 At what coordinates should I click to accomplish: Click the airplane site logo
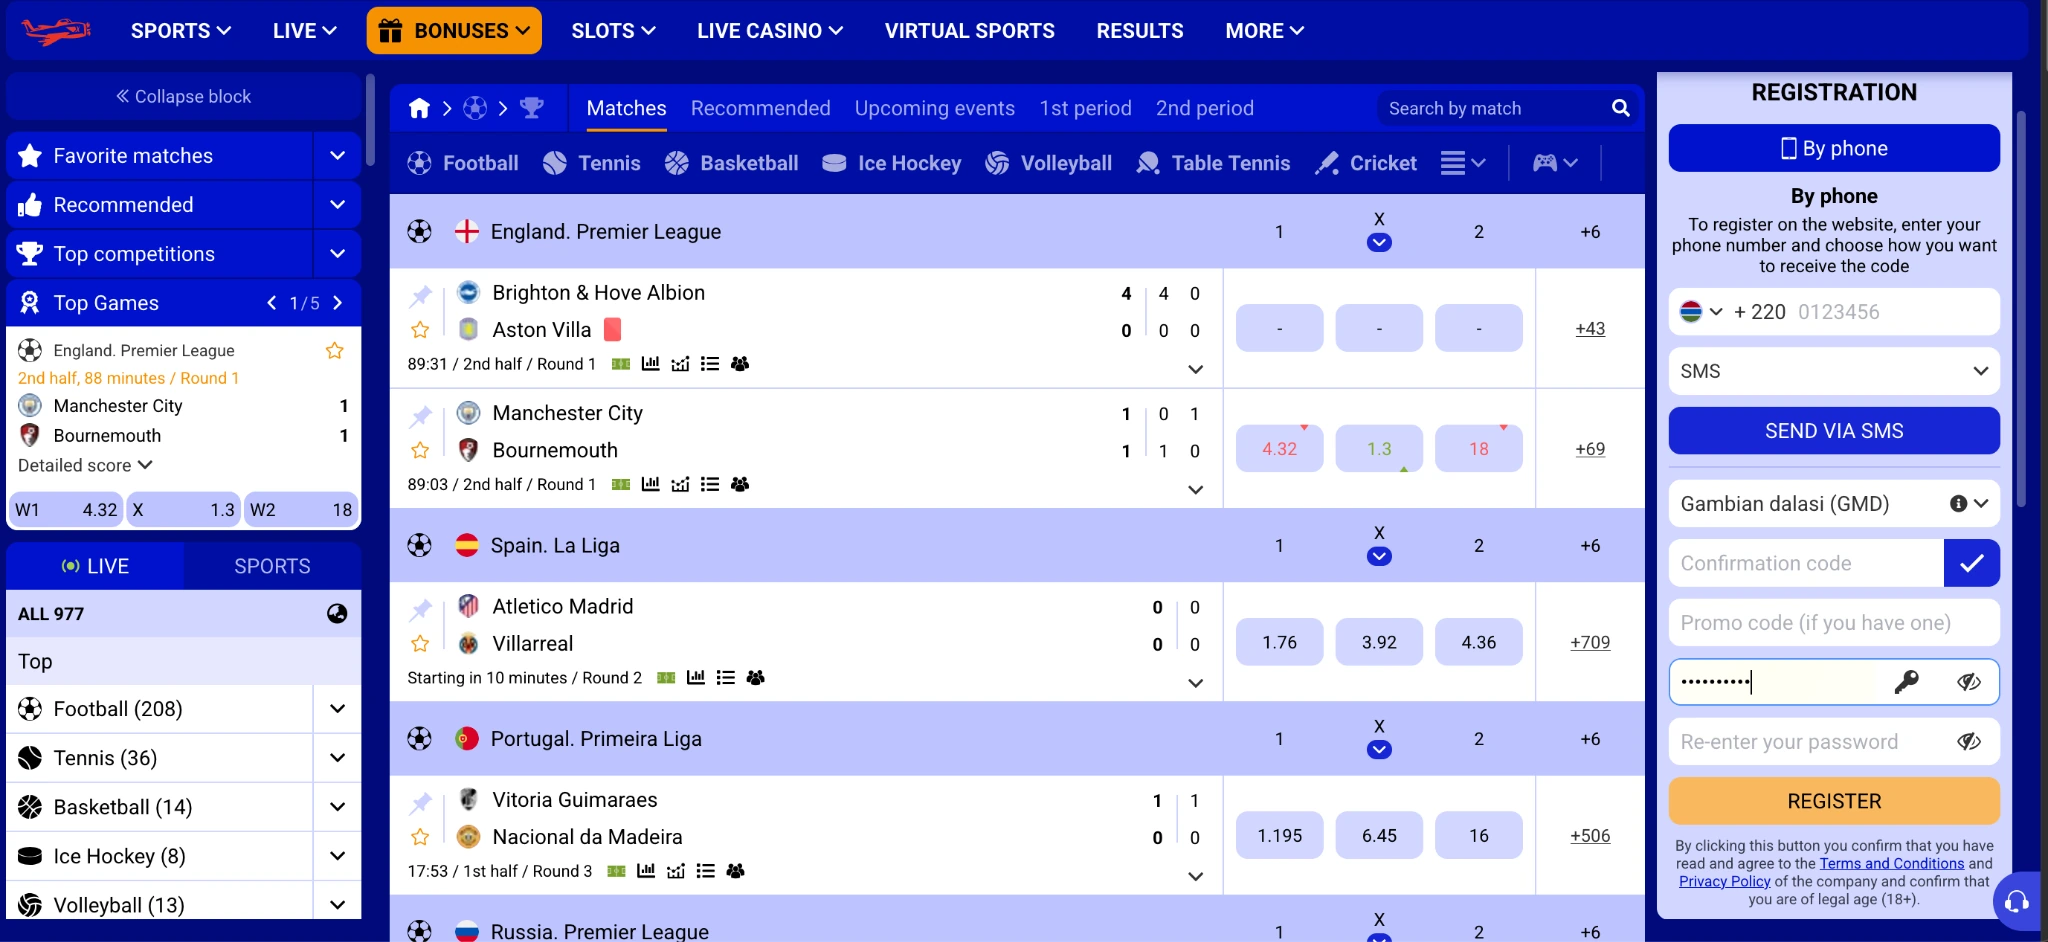click(56, 31)
